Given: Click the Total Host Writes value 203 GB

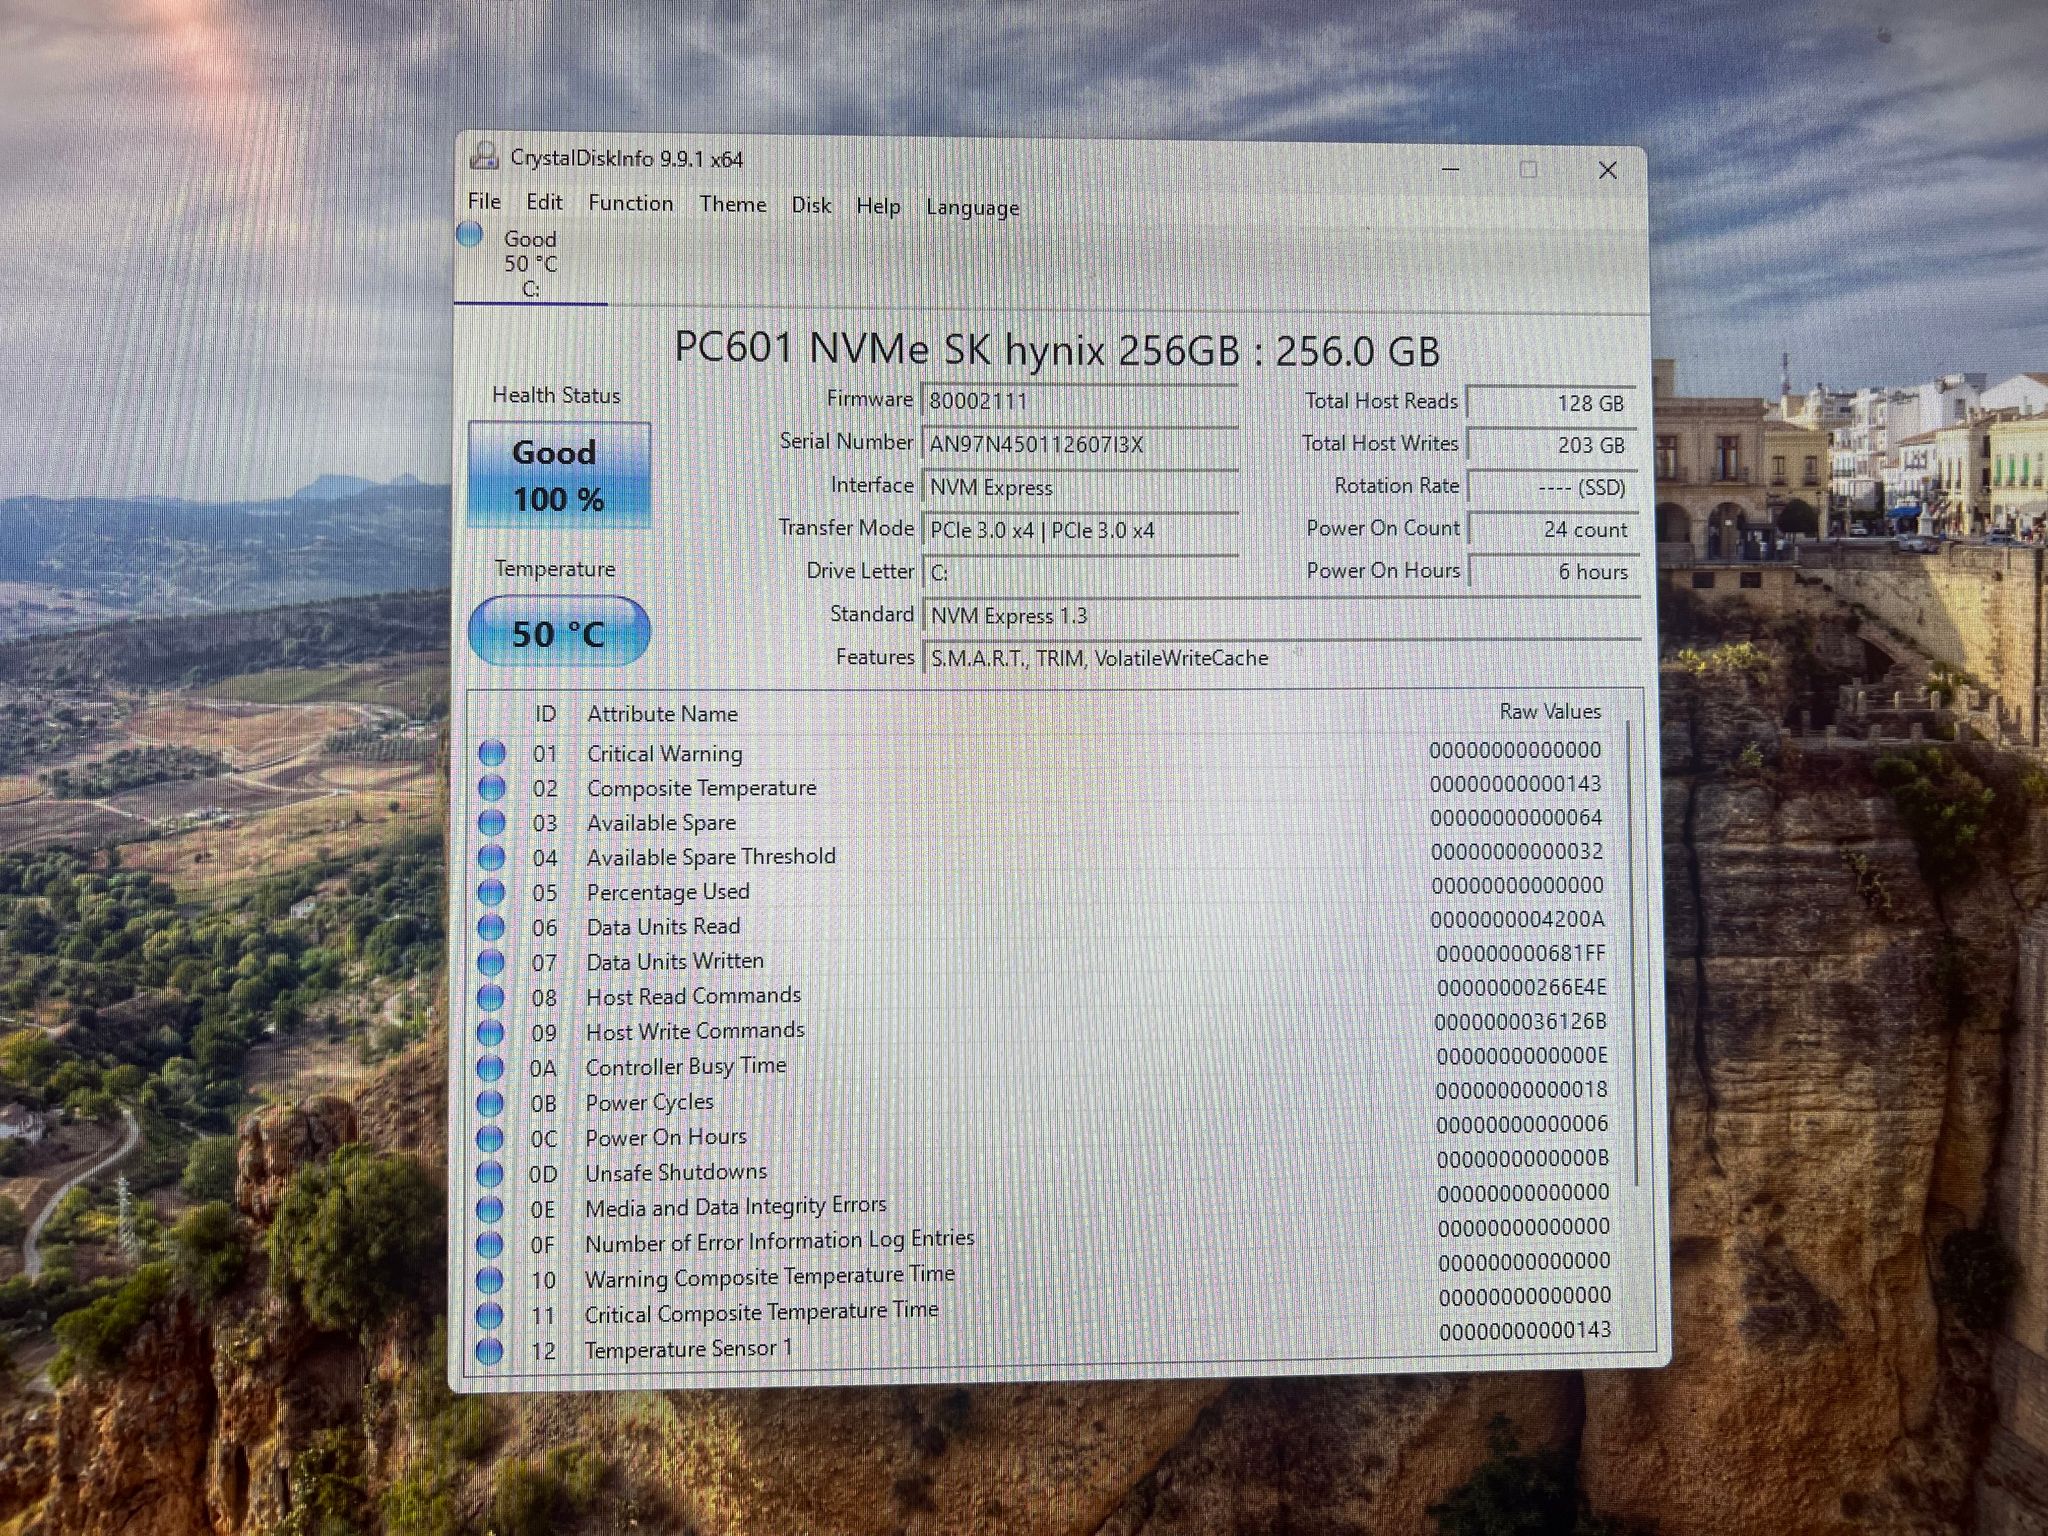Looking at the screenshot, I should pyautogui.click(x=1551, y=445).
